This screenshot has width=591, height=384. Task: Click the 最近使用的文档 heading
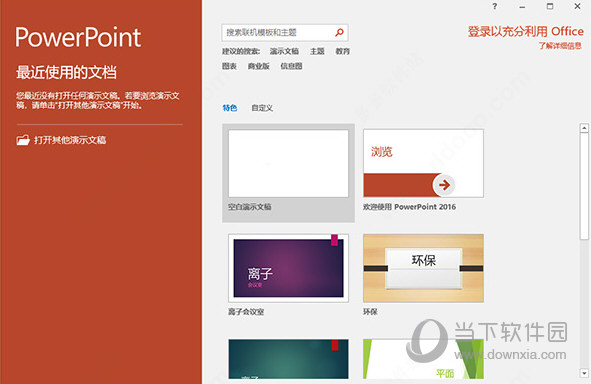point(66,72)
